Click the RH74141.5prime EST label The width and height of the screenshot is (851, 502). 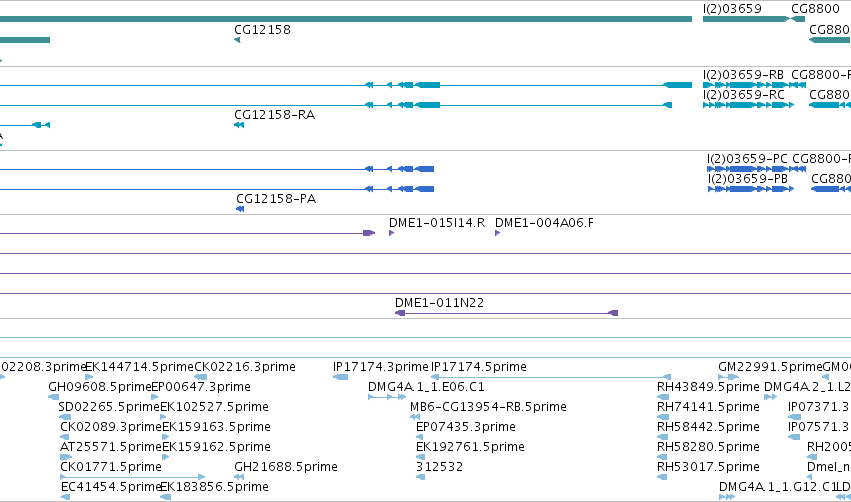coord(708,407)
